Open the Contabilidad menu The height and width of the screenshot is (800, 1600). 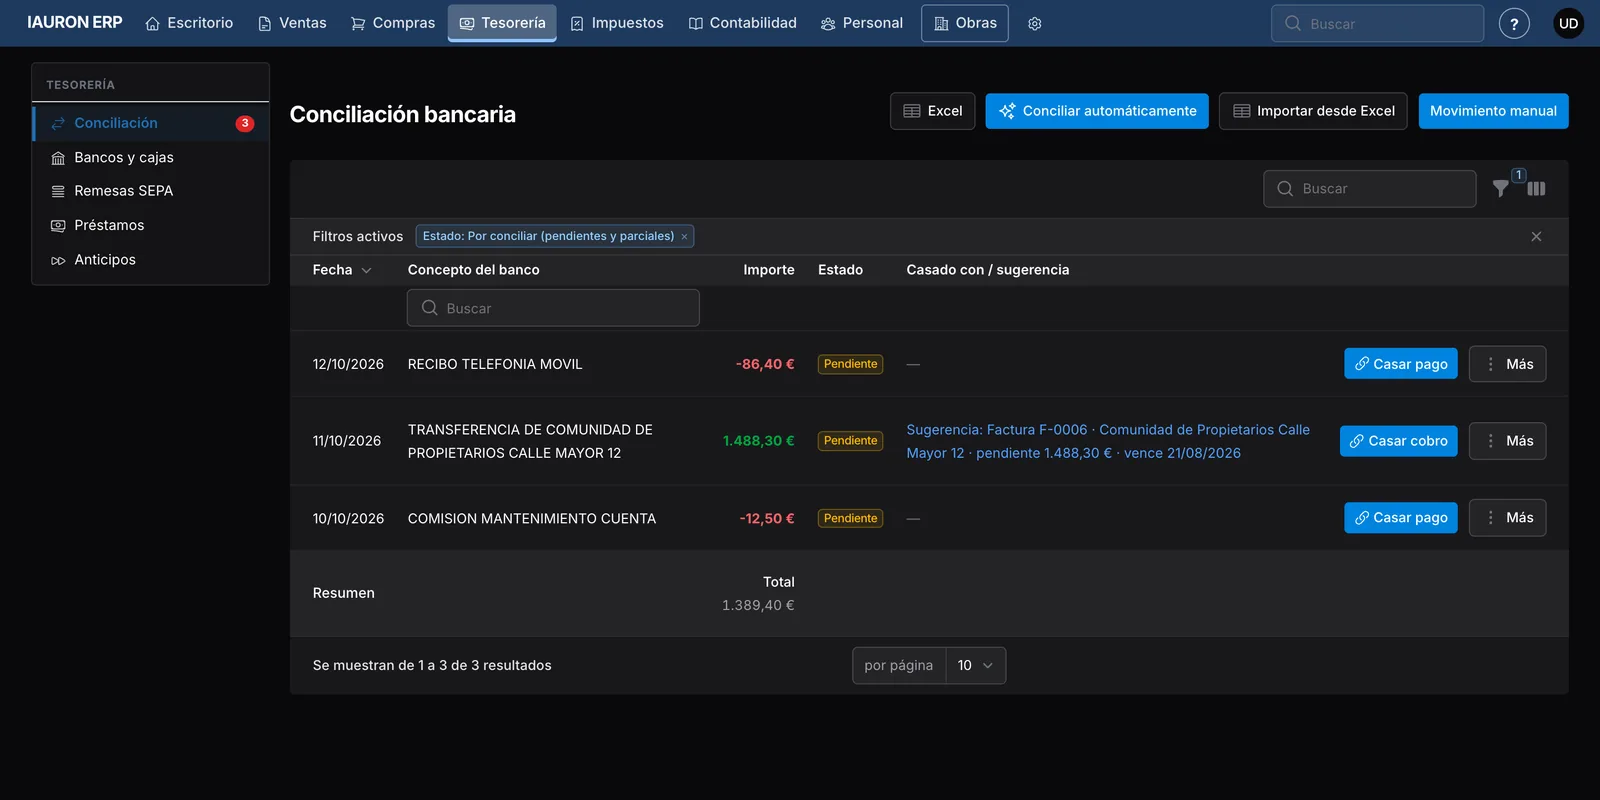pos(742,23)
